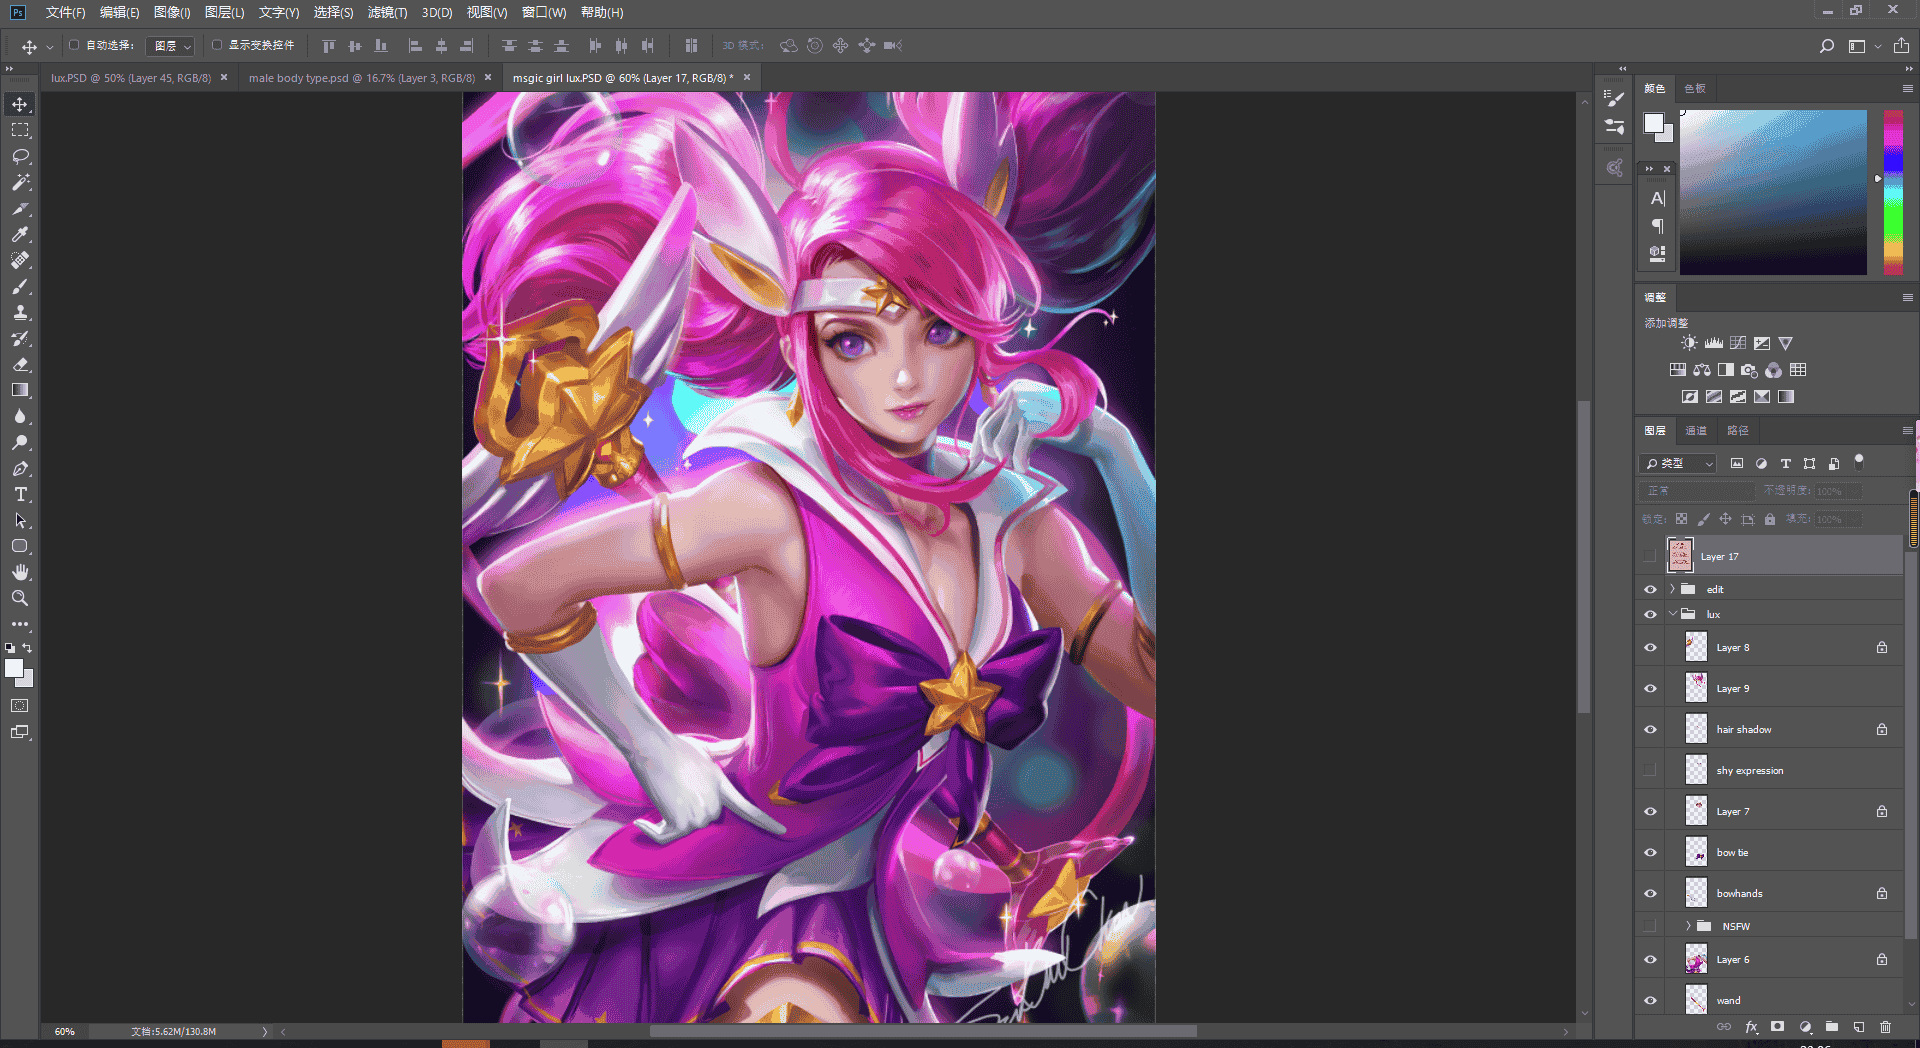Show the NSFW group

1650,926
